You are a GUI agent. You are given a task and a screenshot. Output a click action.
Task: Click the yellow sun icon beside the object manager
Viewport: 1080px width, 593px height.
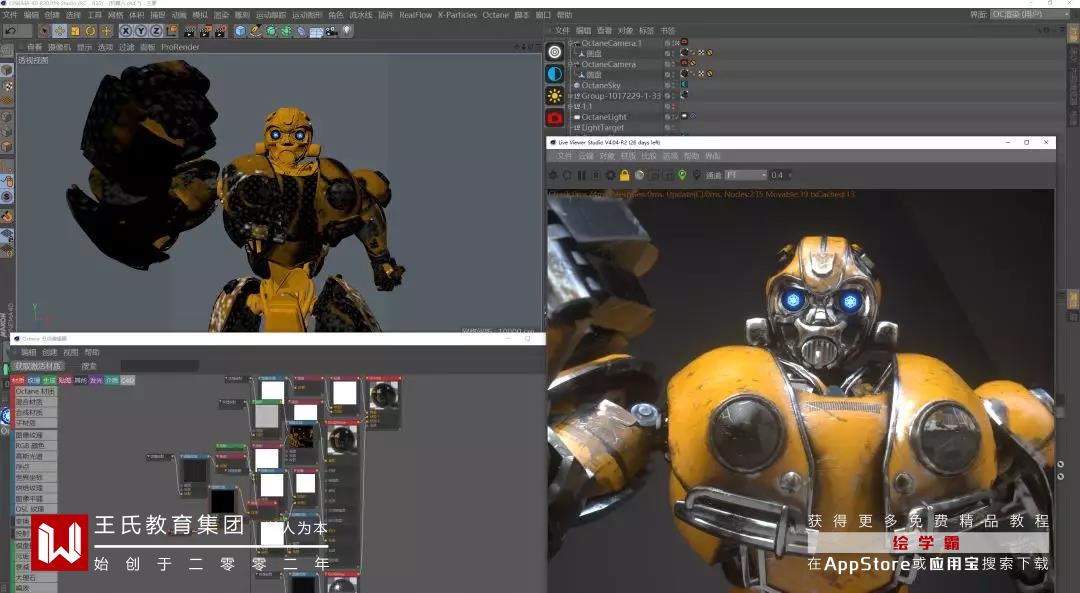pos(554,96)
